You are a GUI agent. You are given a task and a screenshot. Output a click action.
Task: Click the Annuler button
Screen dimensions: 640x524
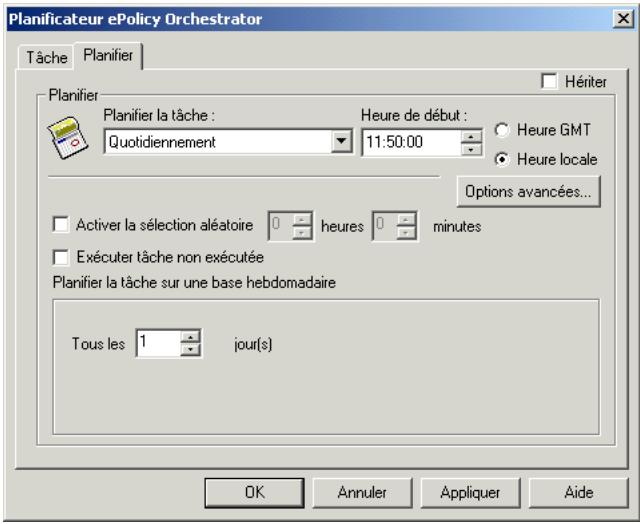click(362, 493)
